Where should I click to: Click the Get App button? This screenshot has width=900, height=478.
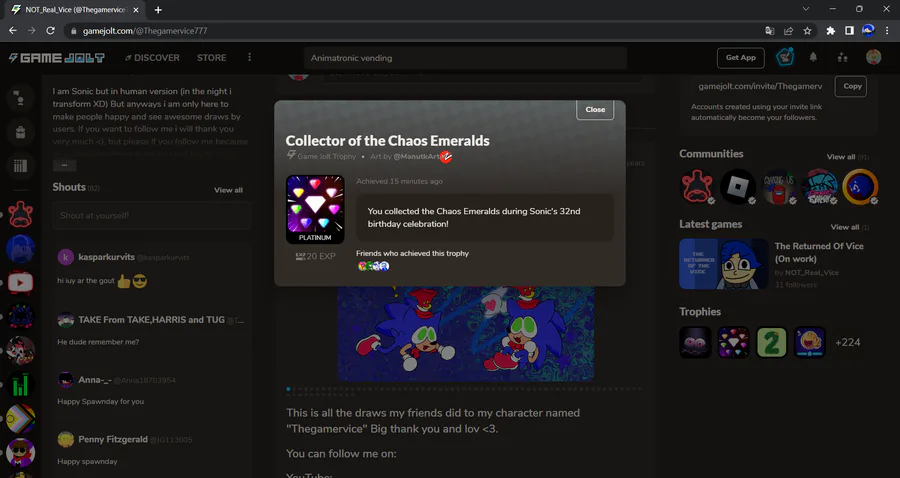tap(740, 57)
